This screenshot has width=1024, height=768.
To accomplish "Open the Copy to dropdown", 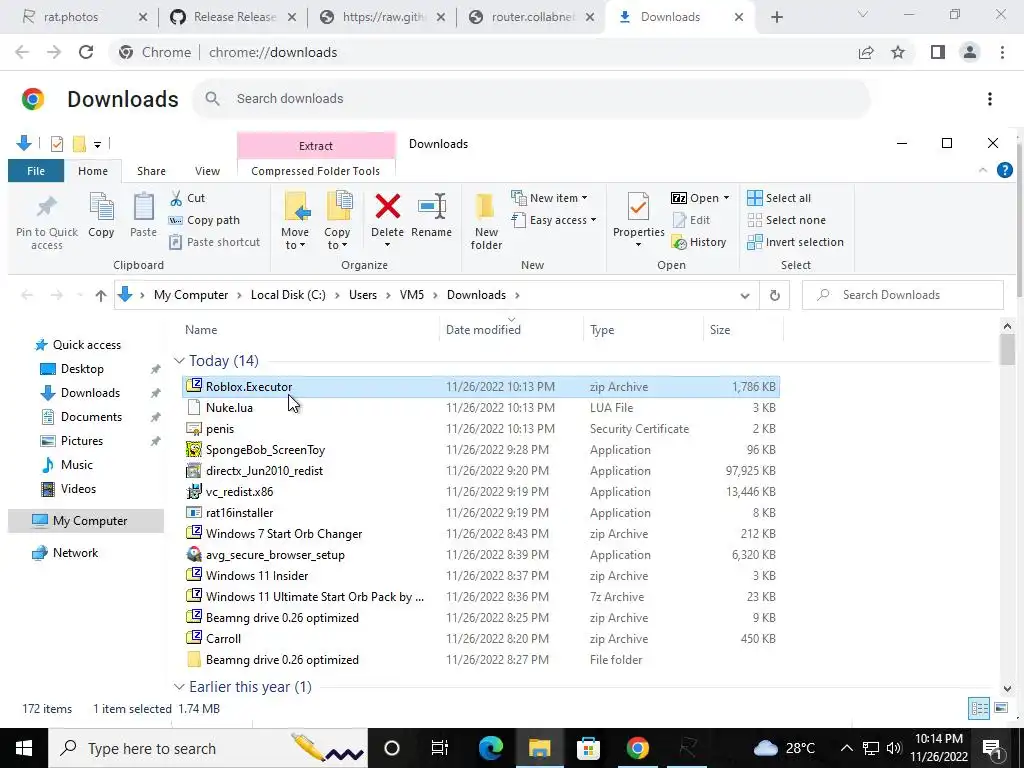I will pos(337,238).
